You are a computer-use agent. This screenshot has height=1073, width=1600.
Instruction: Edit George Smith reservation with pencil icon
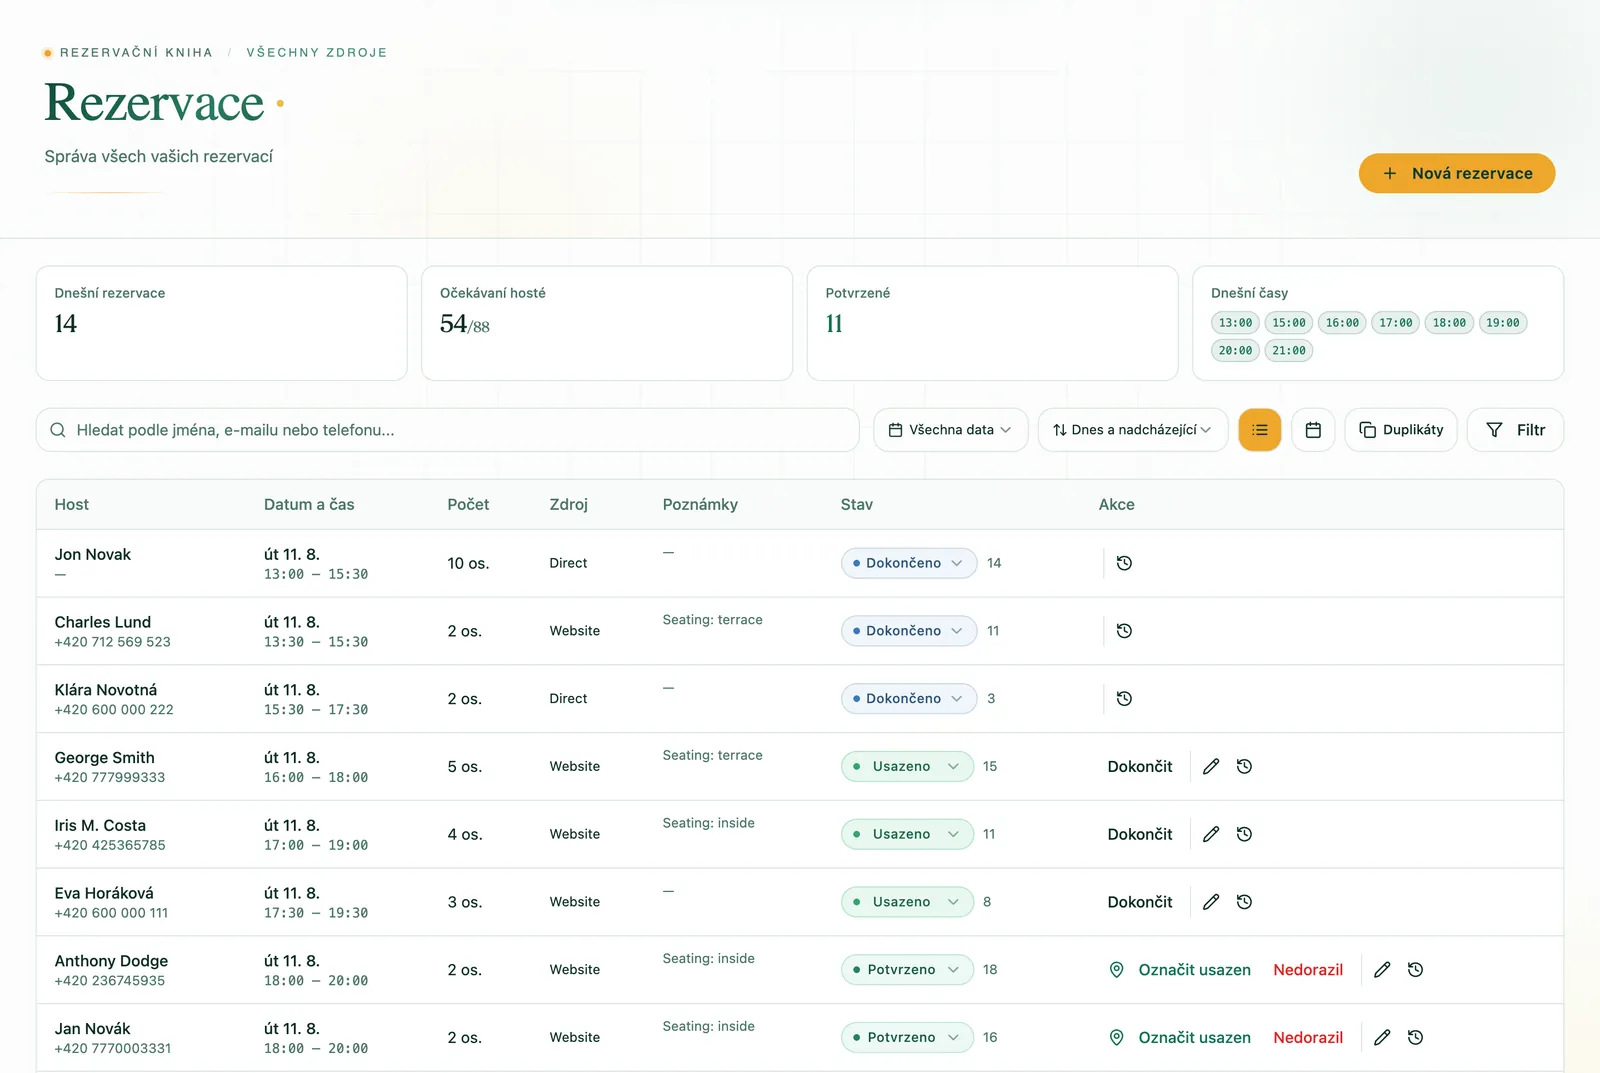point(1211,767)
